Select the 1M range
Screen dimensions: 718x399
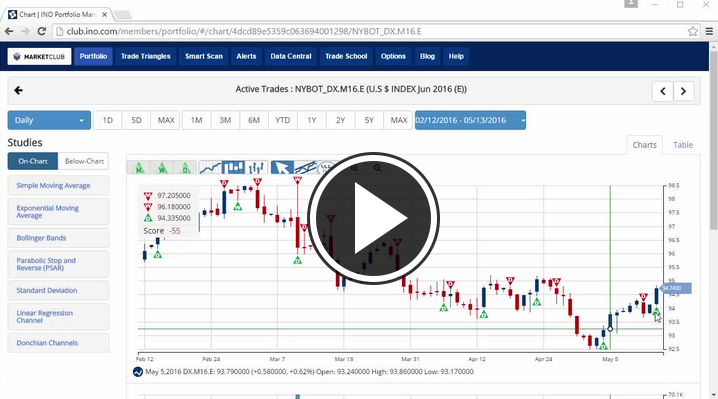click(196, 120)
